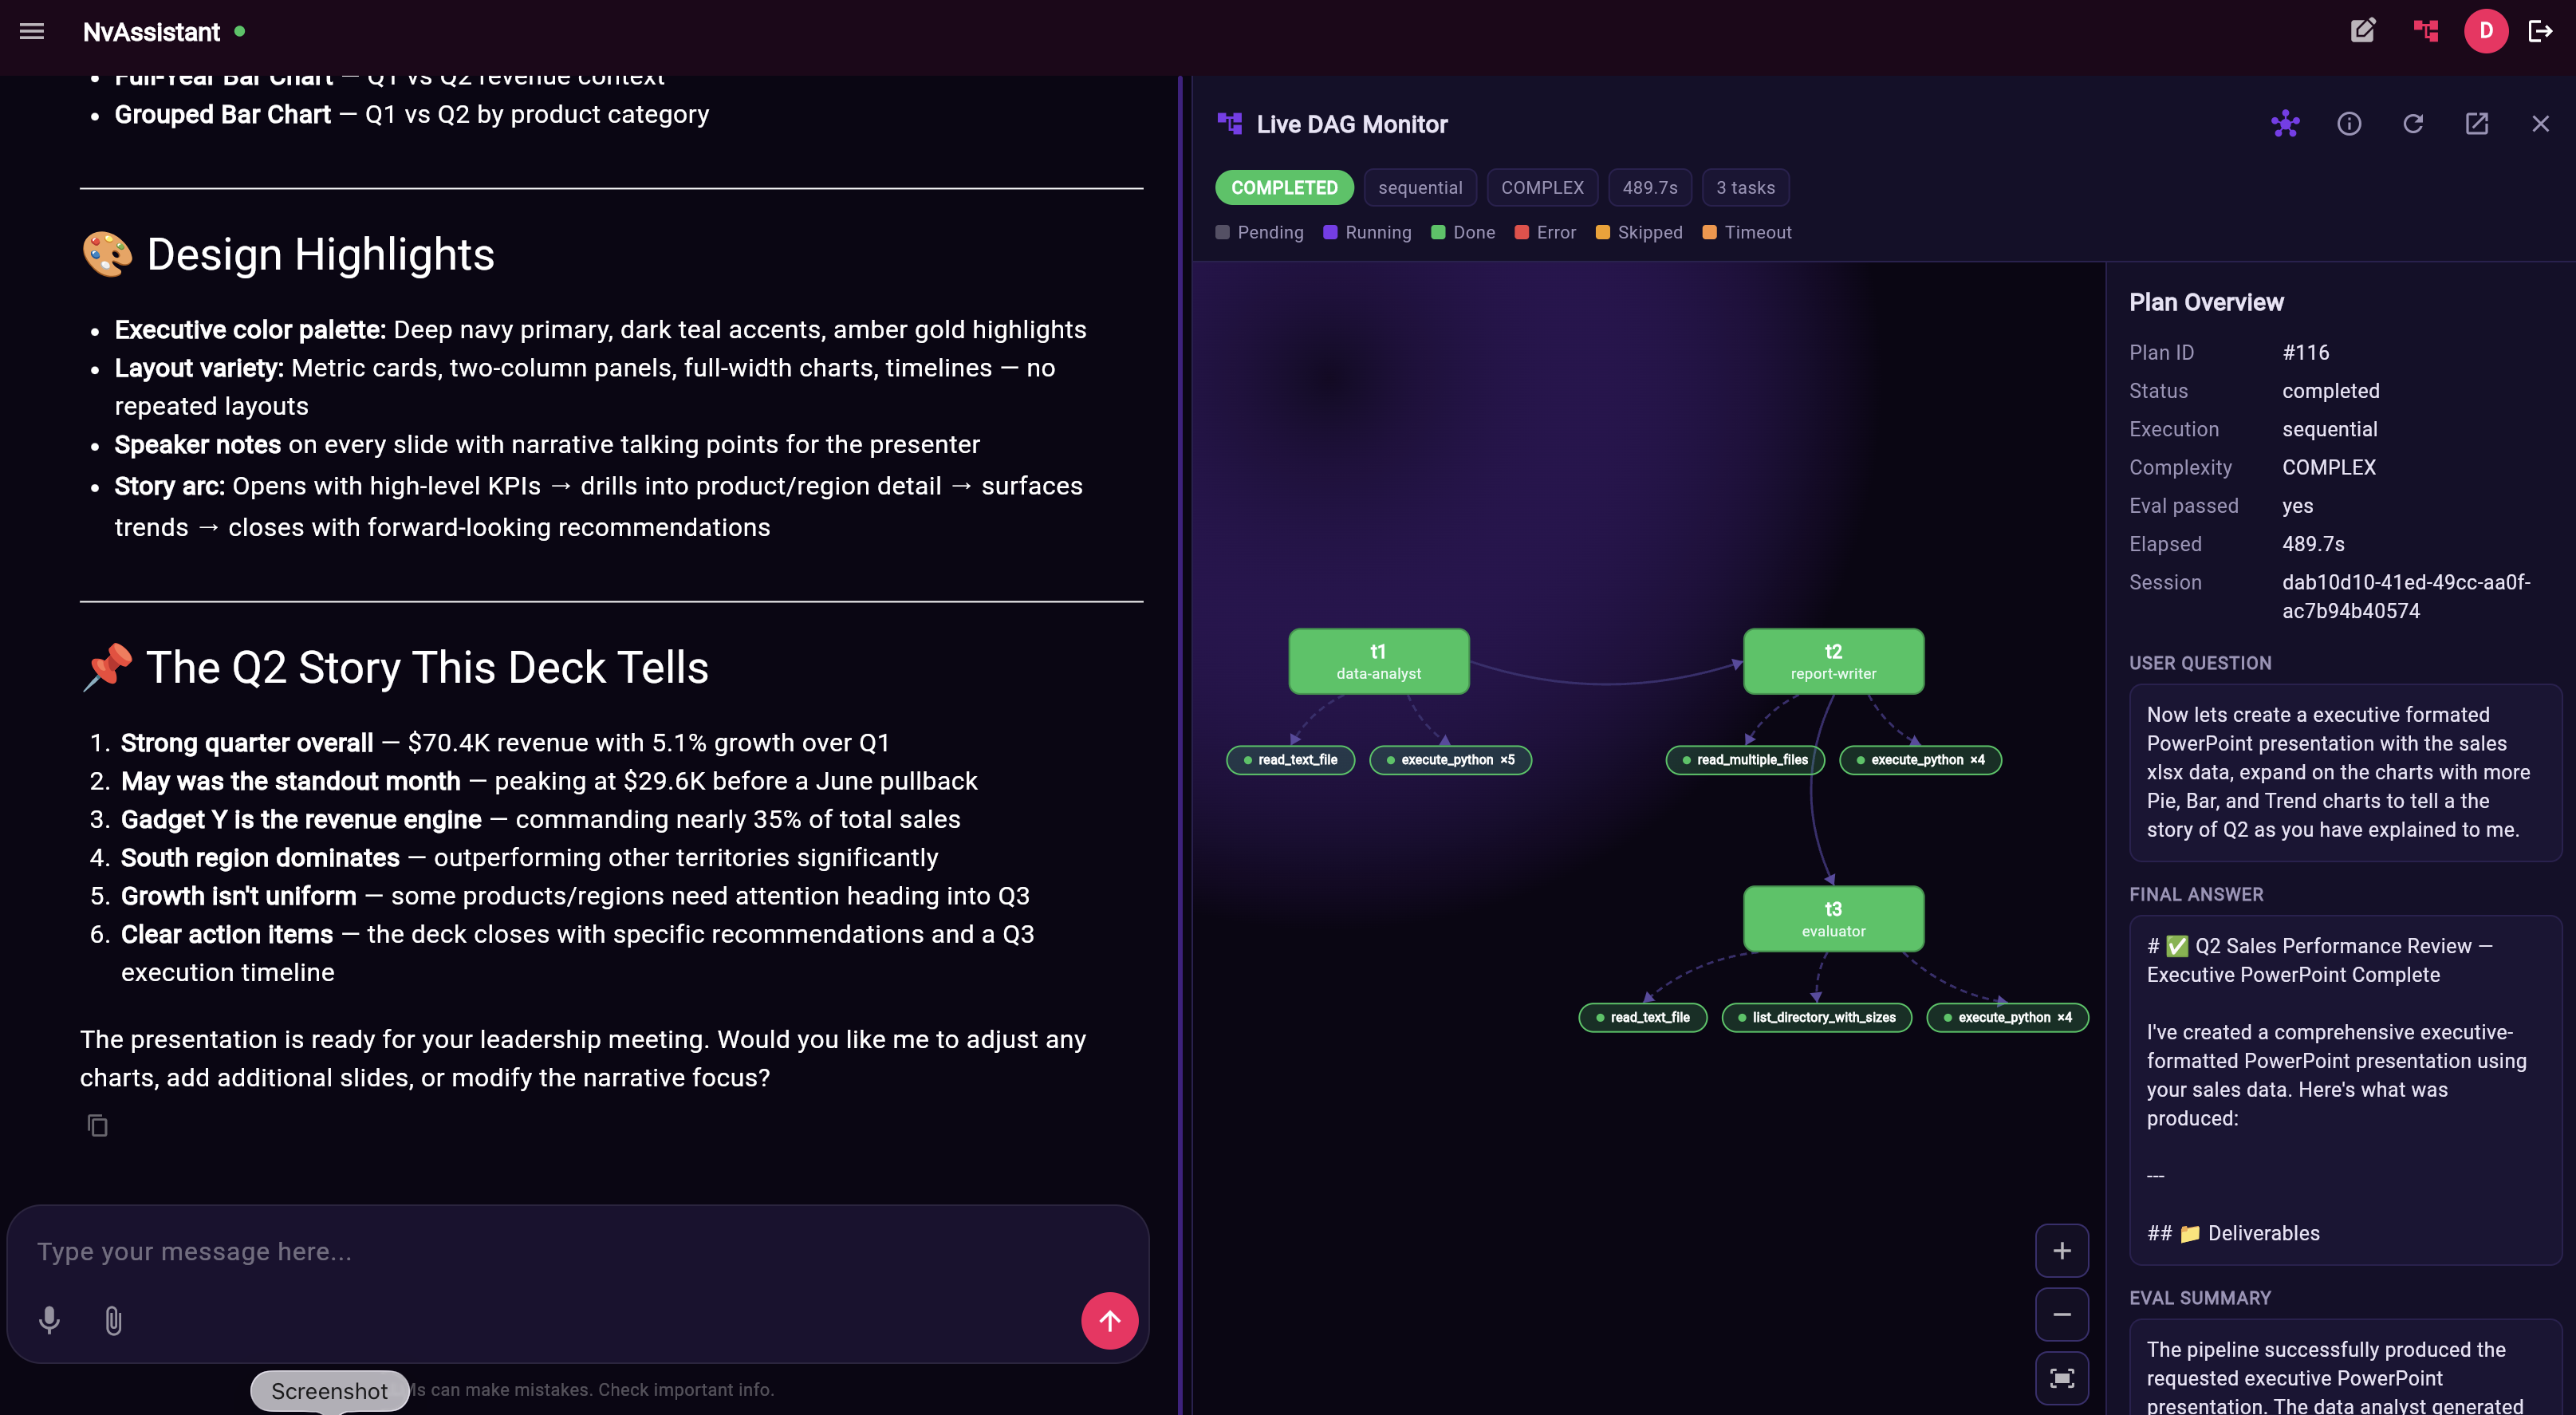2576x1415 pixels.
Task: Click the Plan Overview heading
Action: tap(2206, 303)
